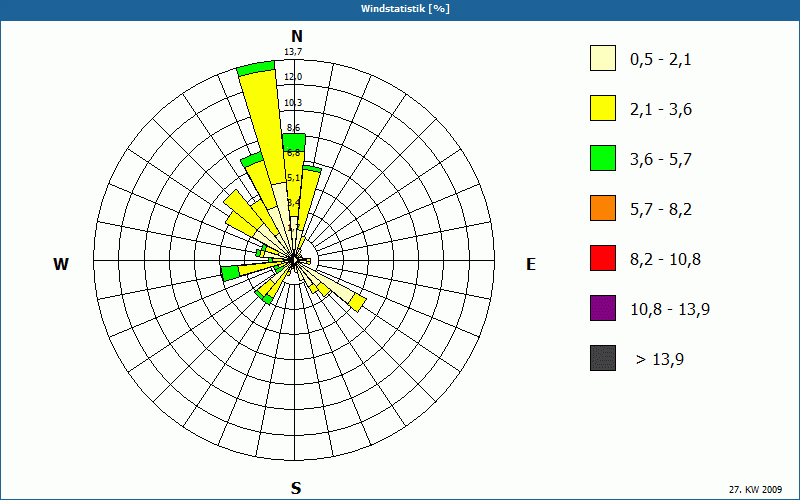Screen dimensions: 800x500
Task: Click the dark gray > 13,9 swatch
Action: (x=603, y=358)
